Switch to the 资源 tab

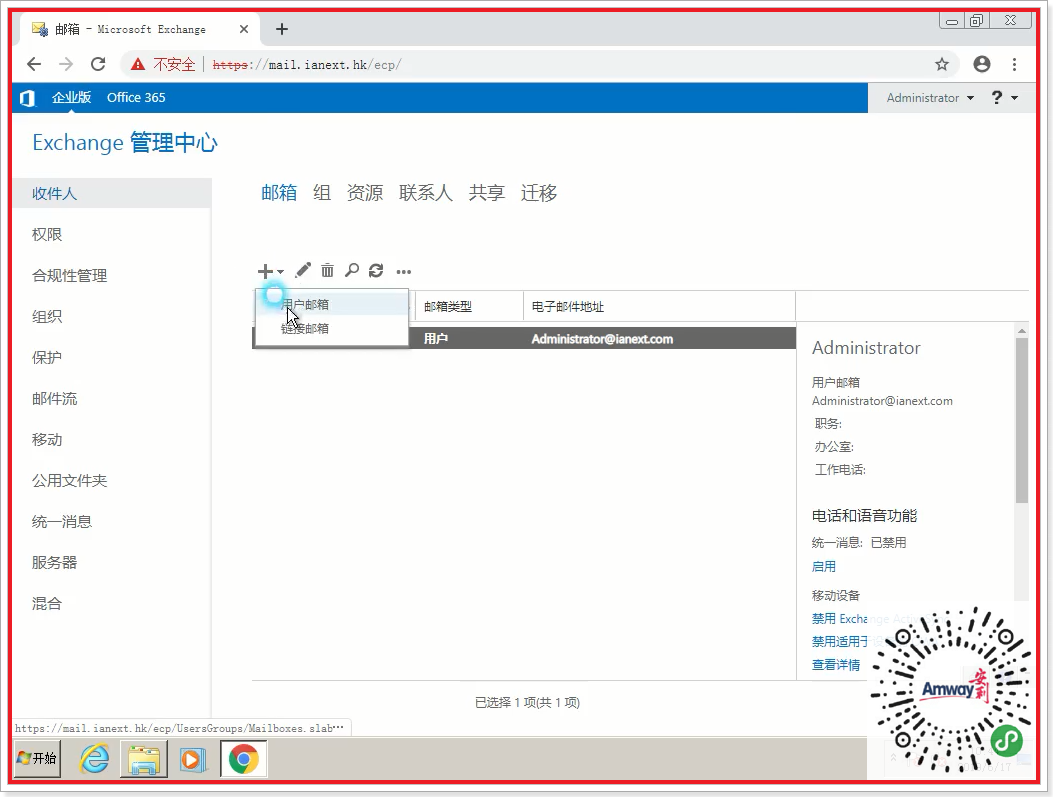coord(365,193)
